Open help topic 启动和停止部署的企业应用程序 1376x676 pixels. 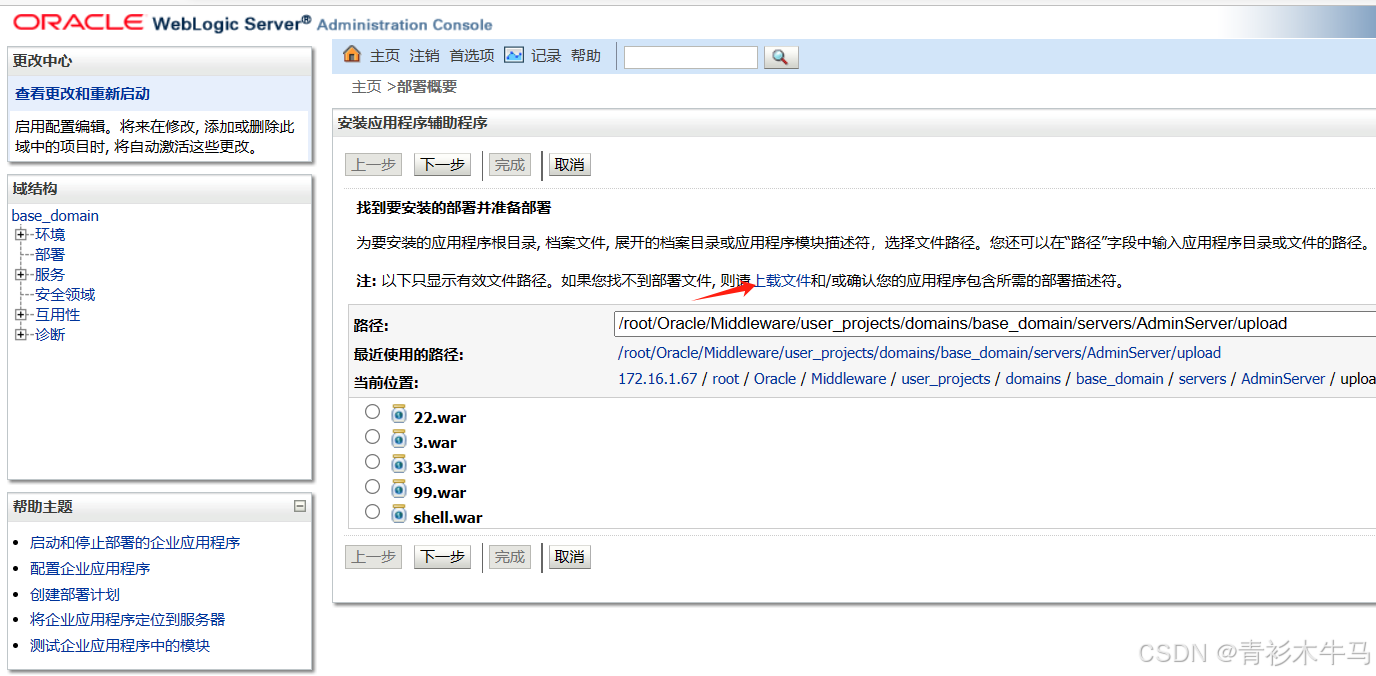[135, 543]
